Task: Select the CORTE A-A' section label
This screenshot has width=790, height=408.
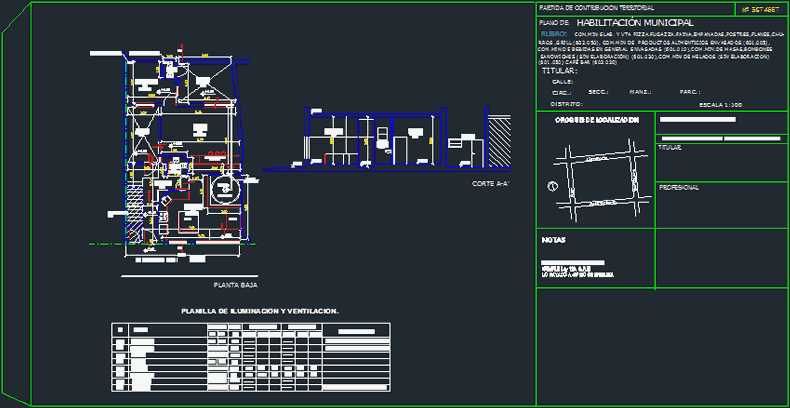Action: [491, 184]
